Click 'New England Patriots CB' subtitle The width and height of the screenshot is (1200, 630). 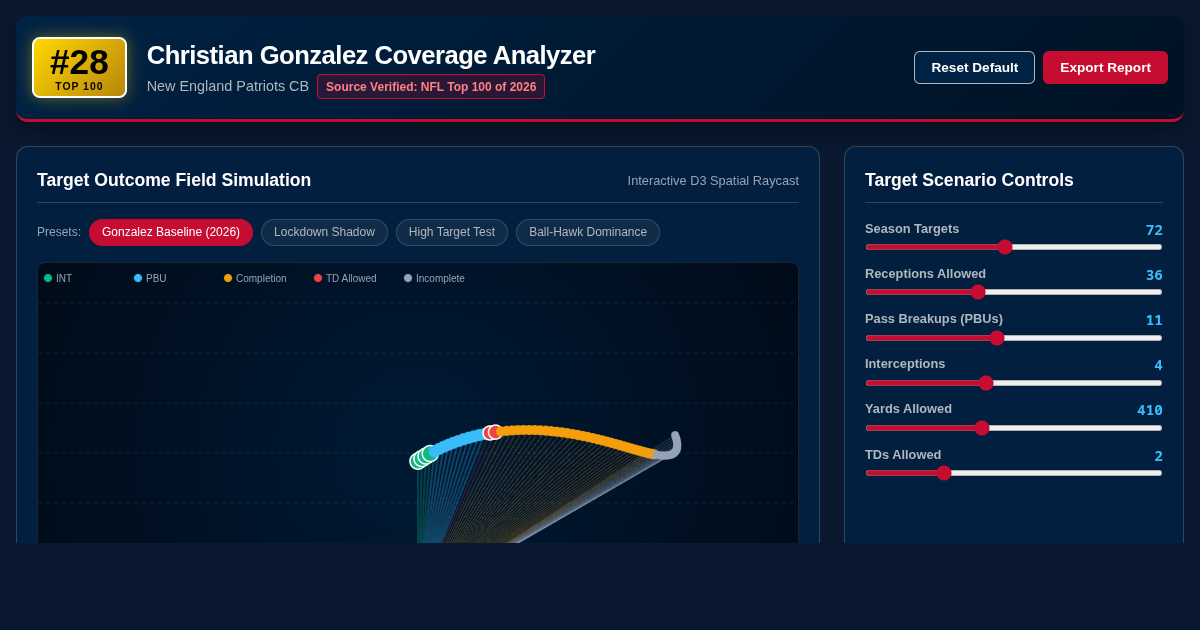228,86
